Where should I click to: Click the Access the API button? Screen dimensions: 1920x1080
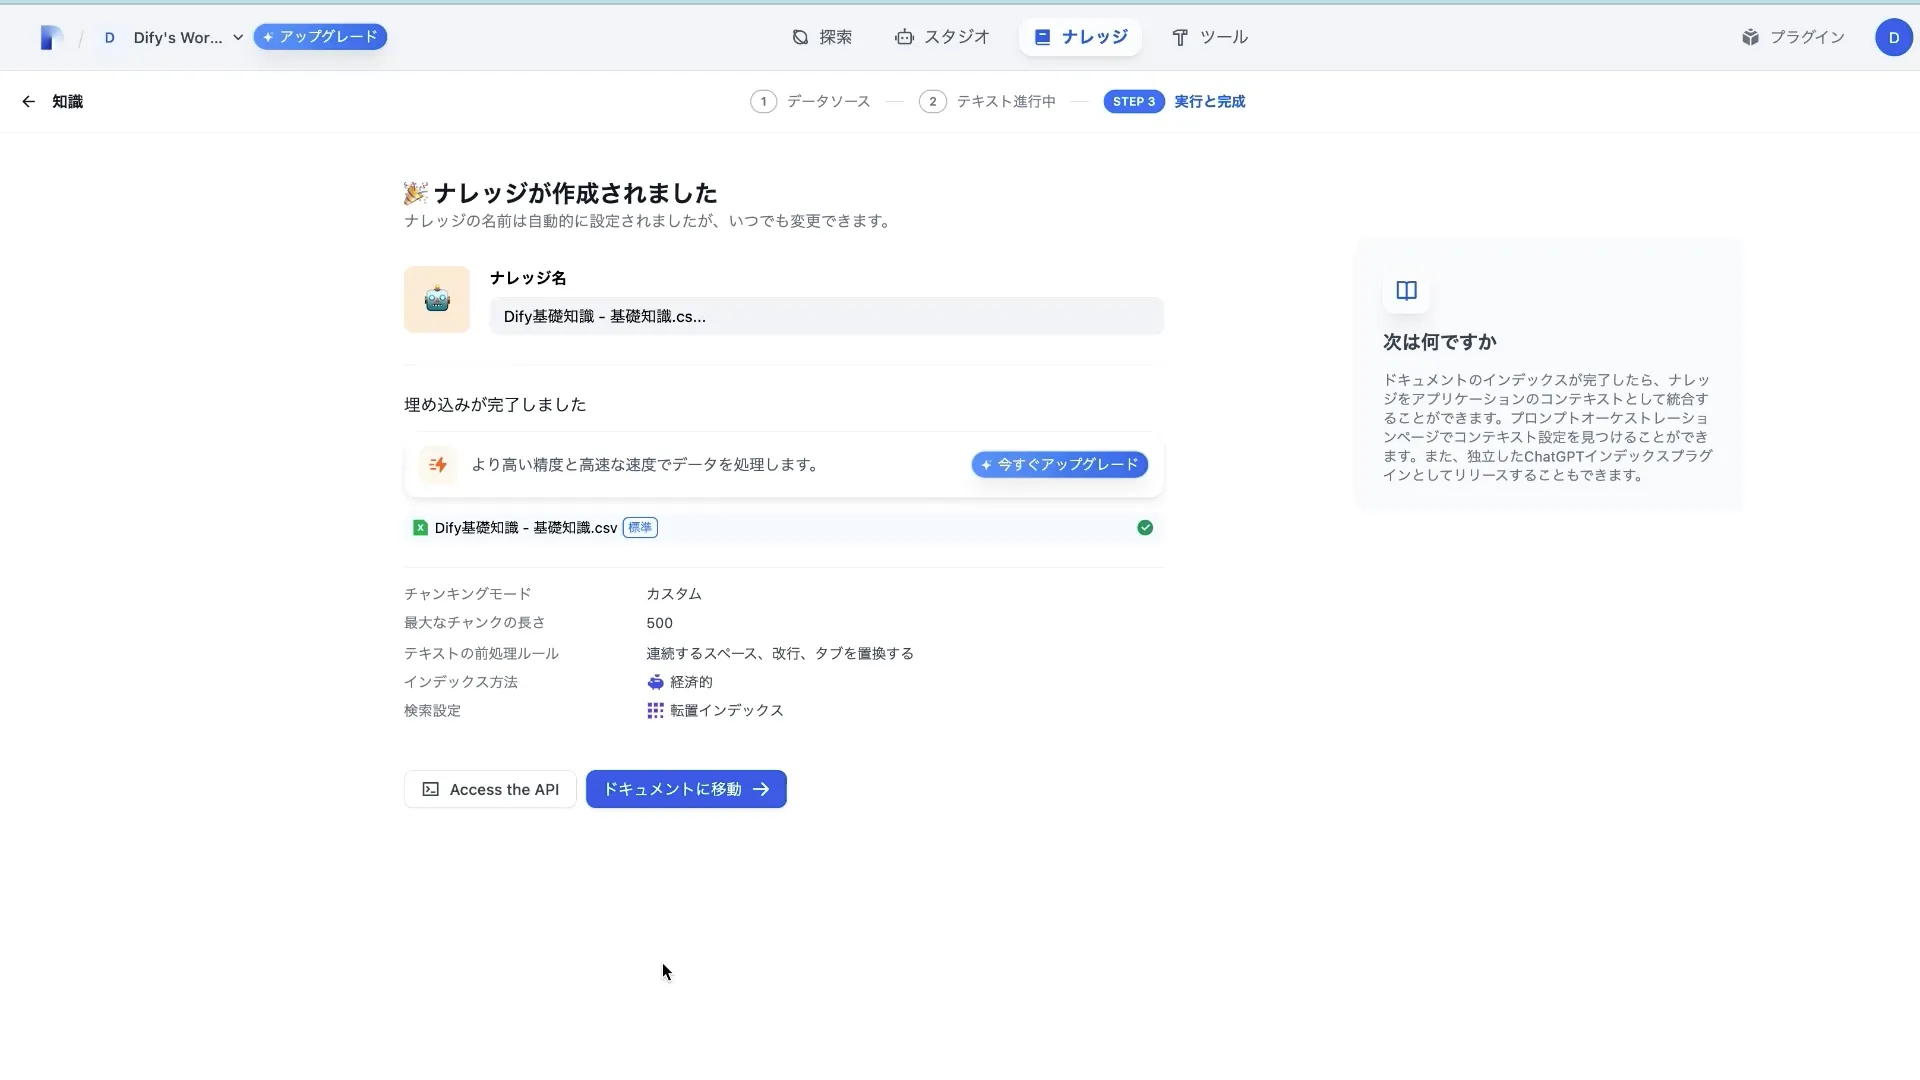point(489,789)
